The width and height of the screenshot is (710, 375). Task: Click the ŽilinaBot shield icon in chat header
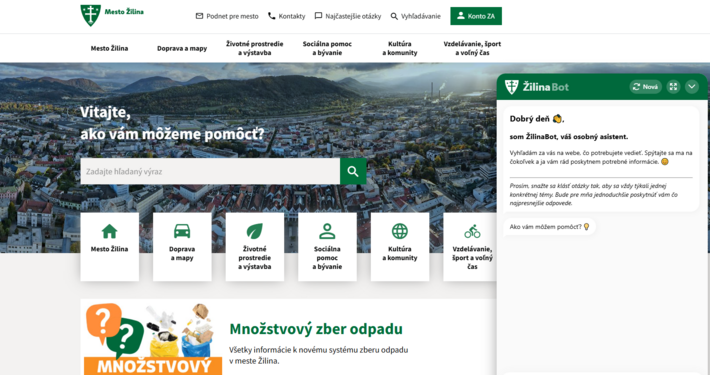[512, 87]
